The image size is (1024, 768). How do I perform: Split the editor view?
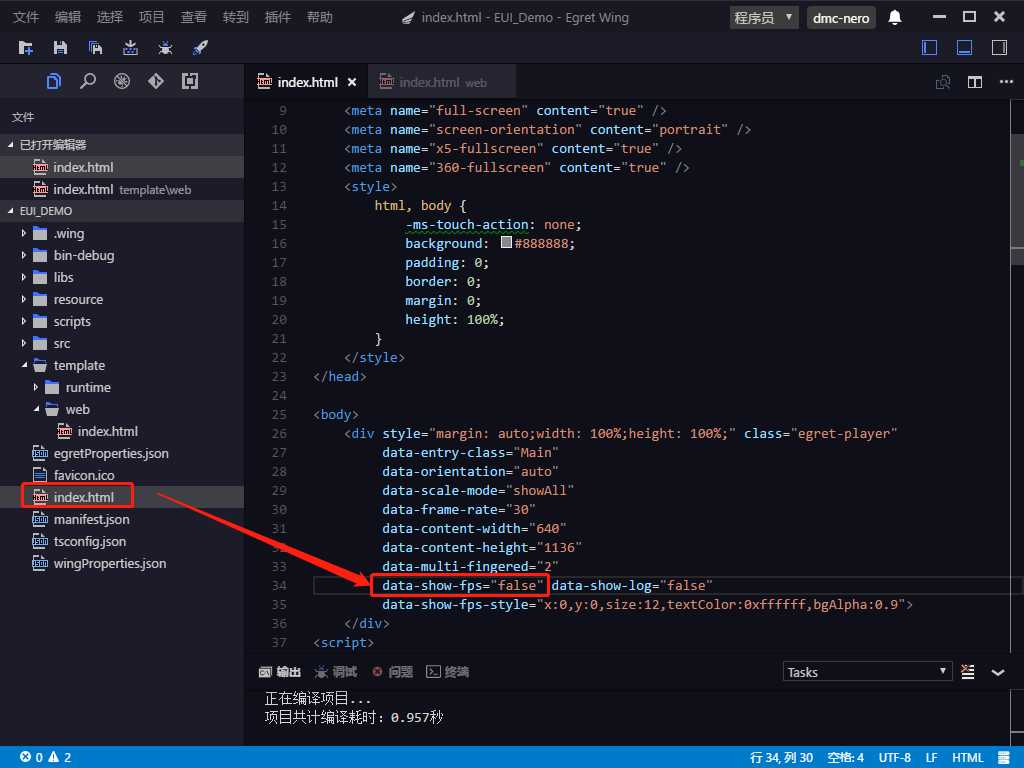[975, 82]
